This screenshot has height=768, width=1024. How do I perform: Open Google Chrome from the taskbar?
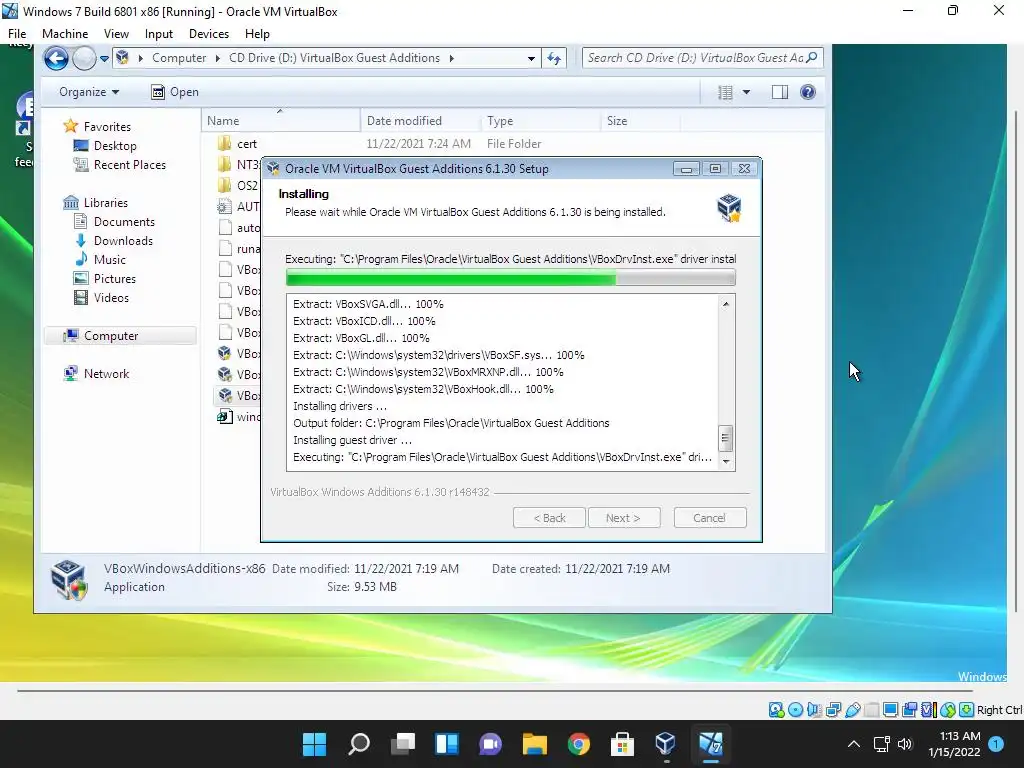pos(579,744)
